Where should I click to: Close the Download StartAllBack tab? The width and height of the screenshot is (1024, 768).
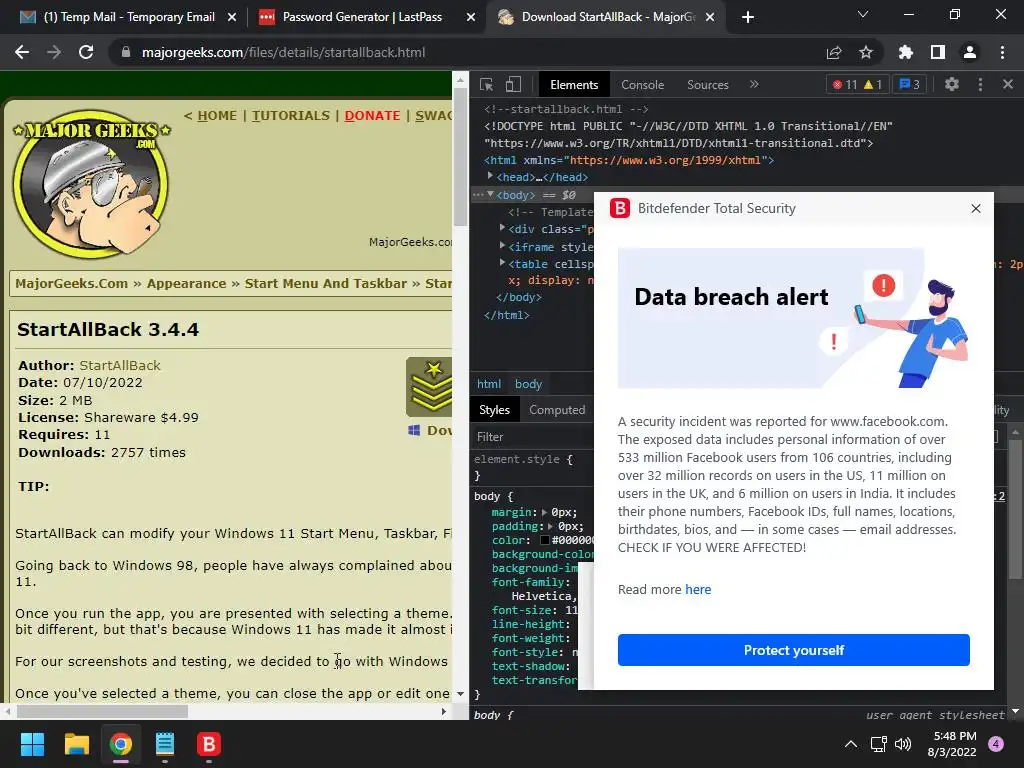pos(711,17)
